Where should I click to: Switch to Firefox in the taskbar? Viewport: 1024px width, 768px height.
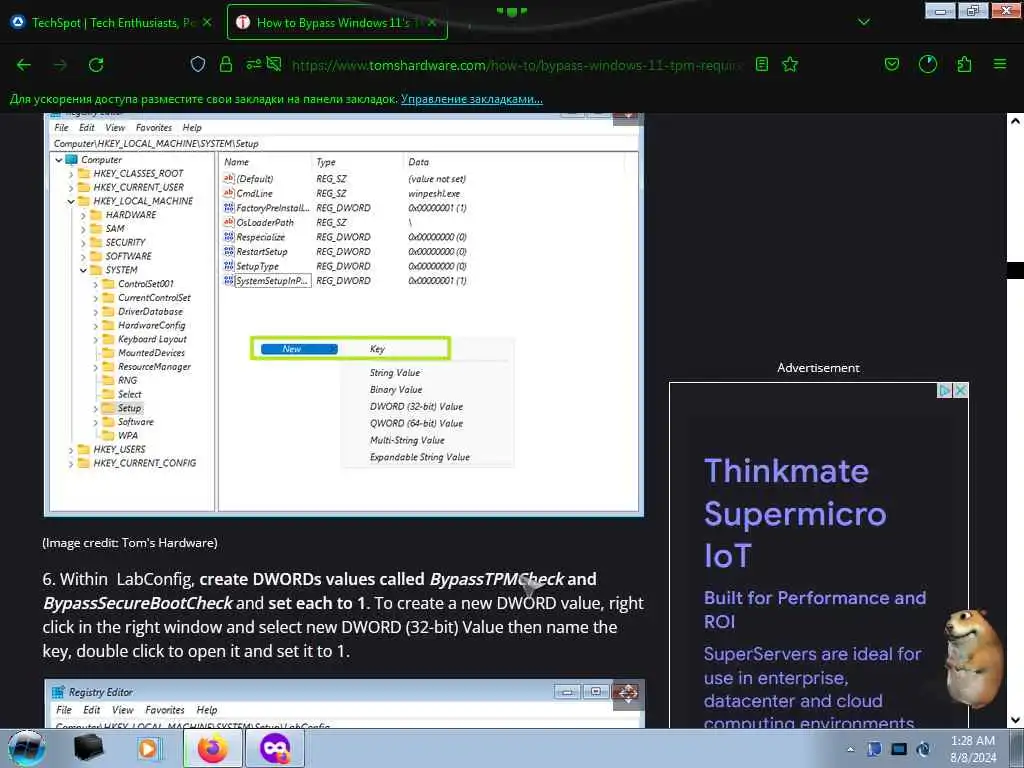[213, 748]
